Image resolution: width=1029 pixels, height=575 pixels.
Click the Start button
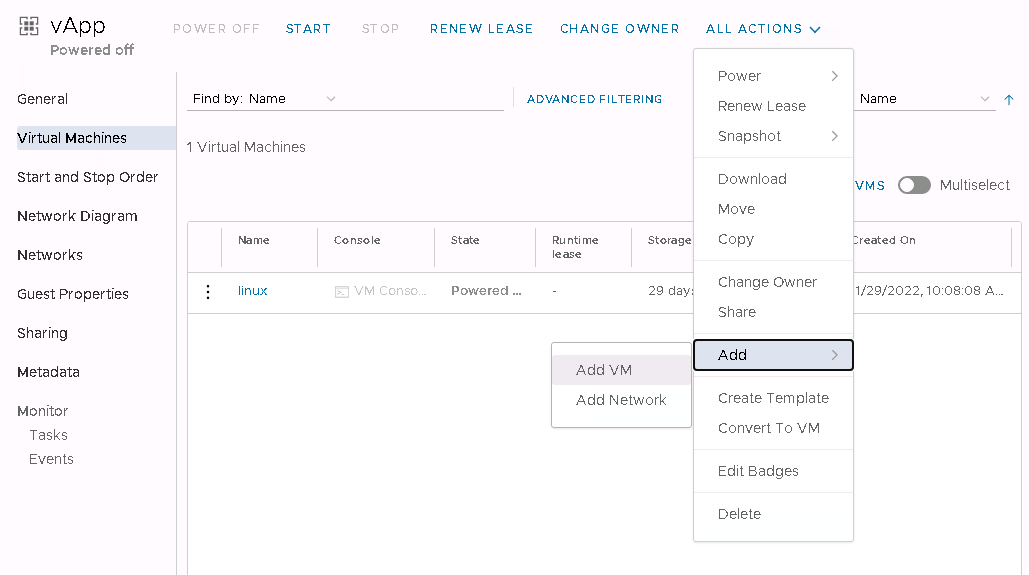click(308, 29)
